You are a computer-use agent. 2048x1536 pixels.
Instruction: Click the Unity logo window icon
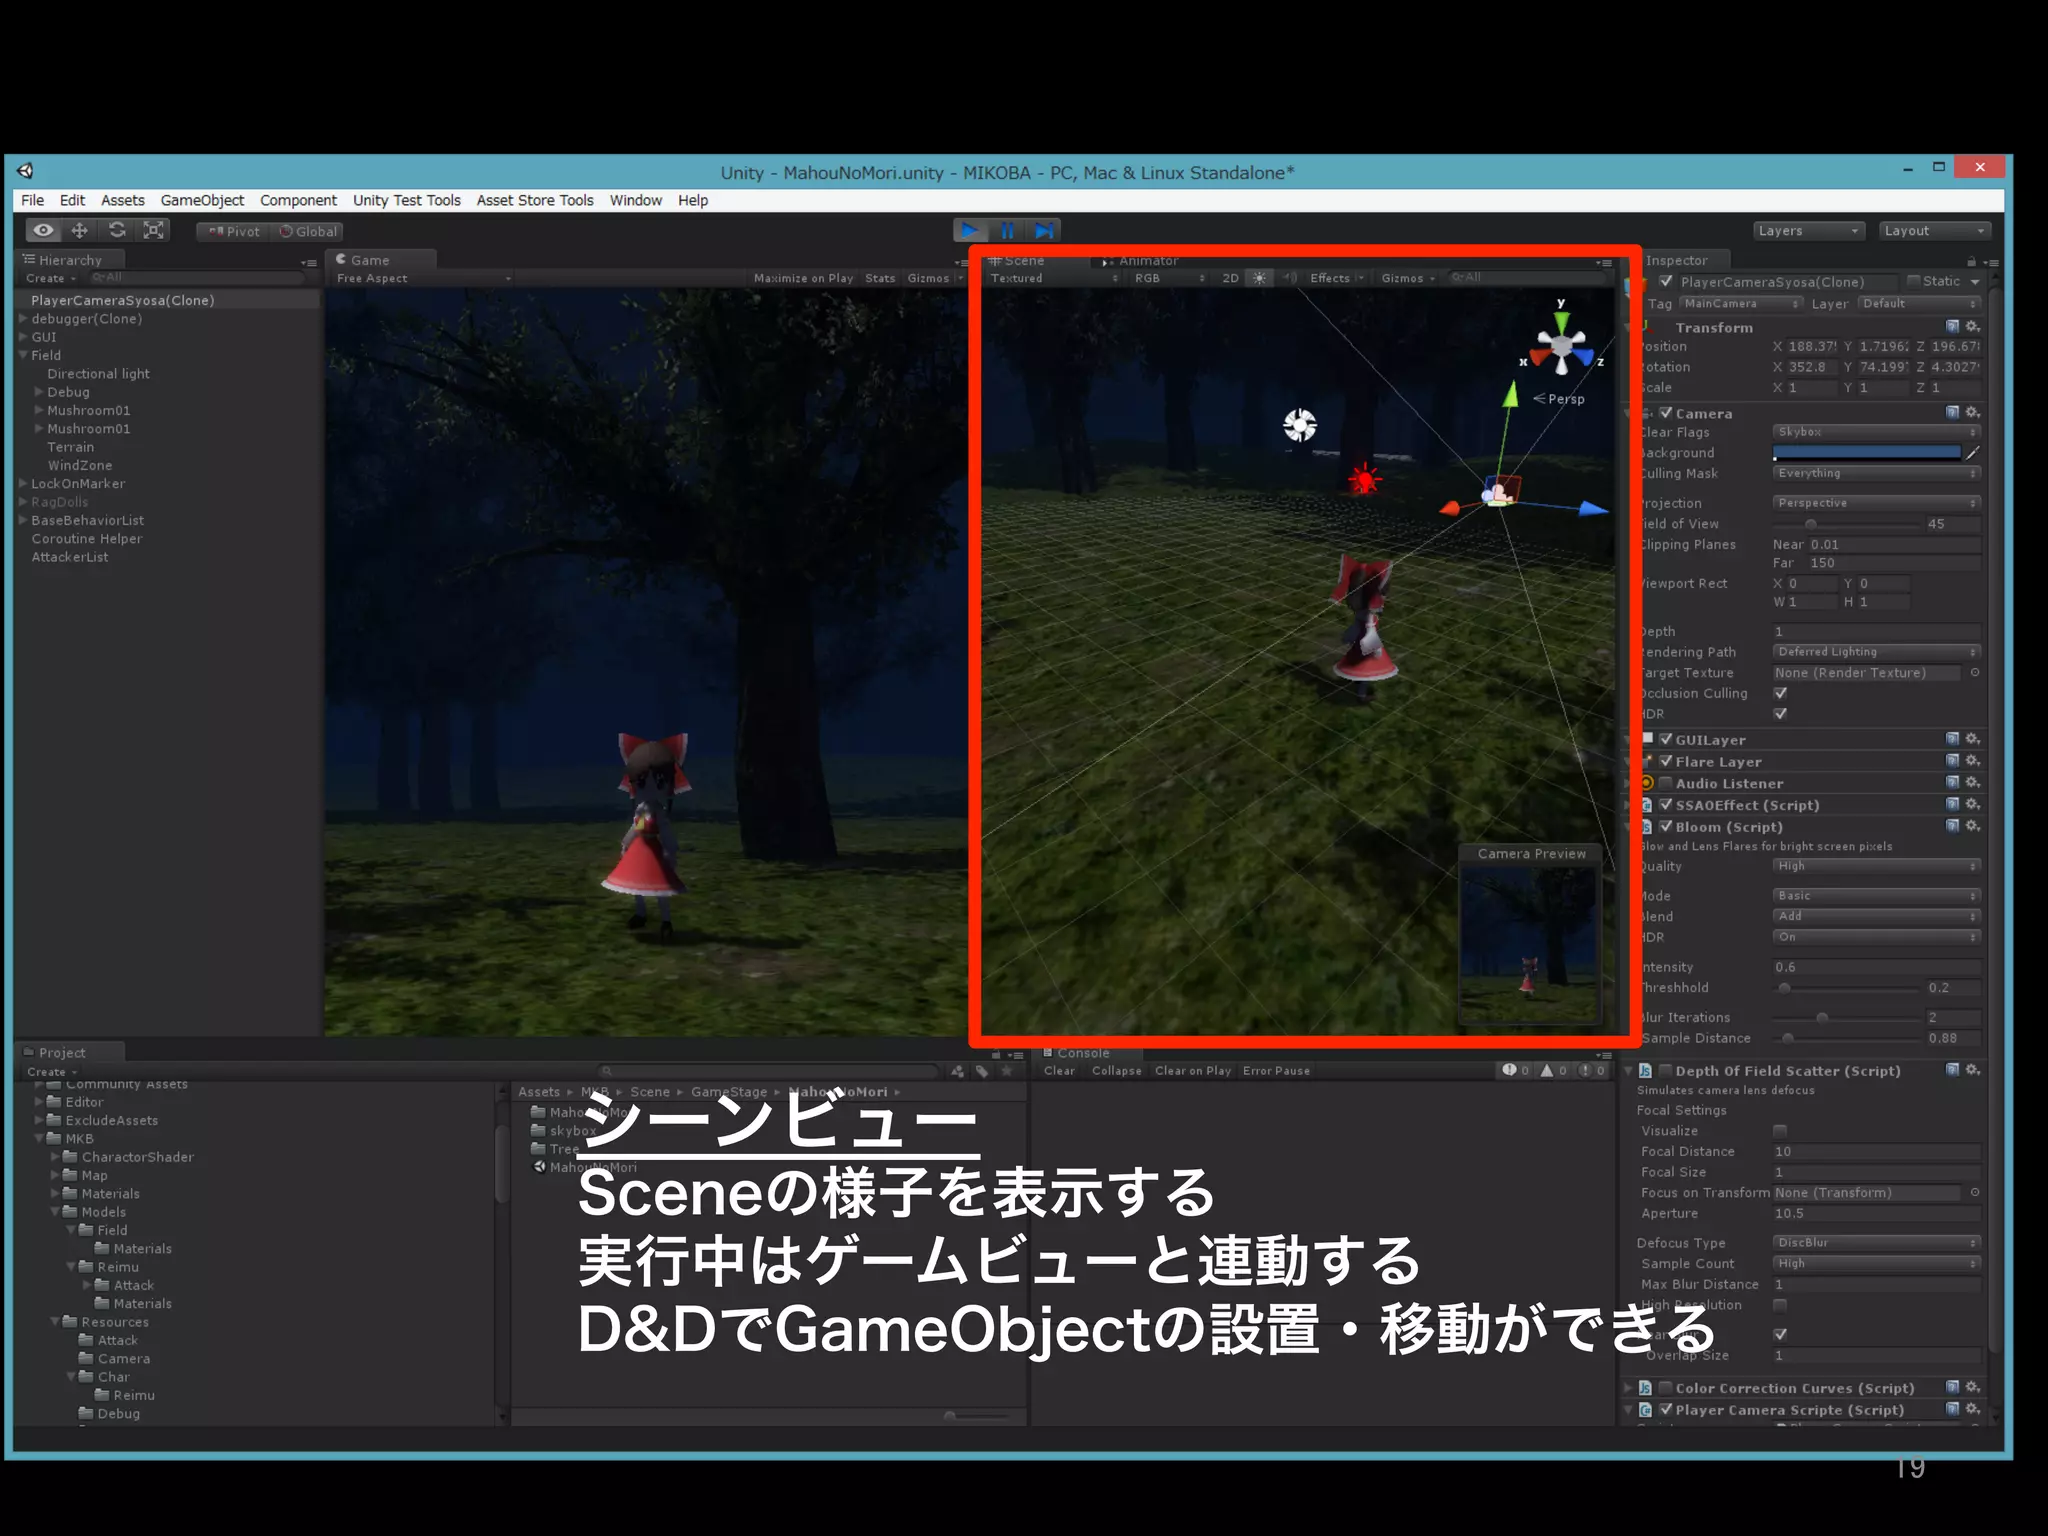[26, 170]
